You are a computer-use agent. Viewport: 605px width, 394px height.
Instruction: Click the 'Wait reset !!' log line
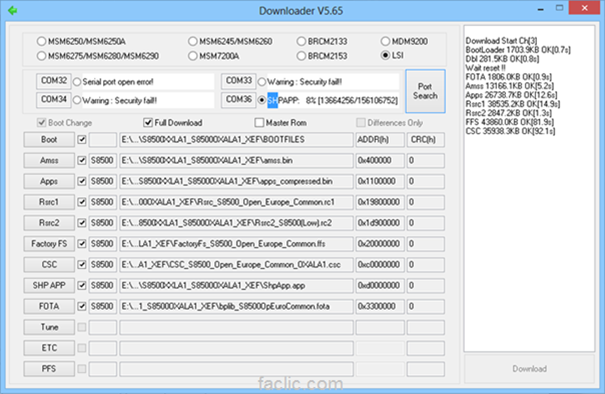(x=485, y=68)
